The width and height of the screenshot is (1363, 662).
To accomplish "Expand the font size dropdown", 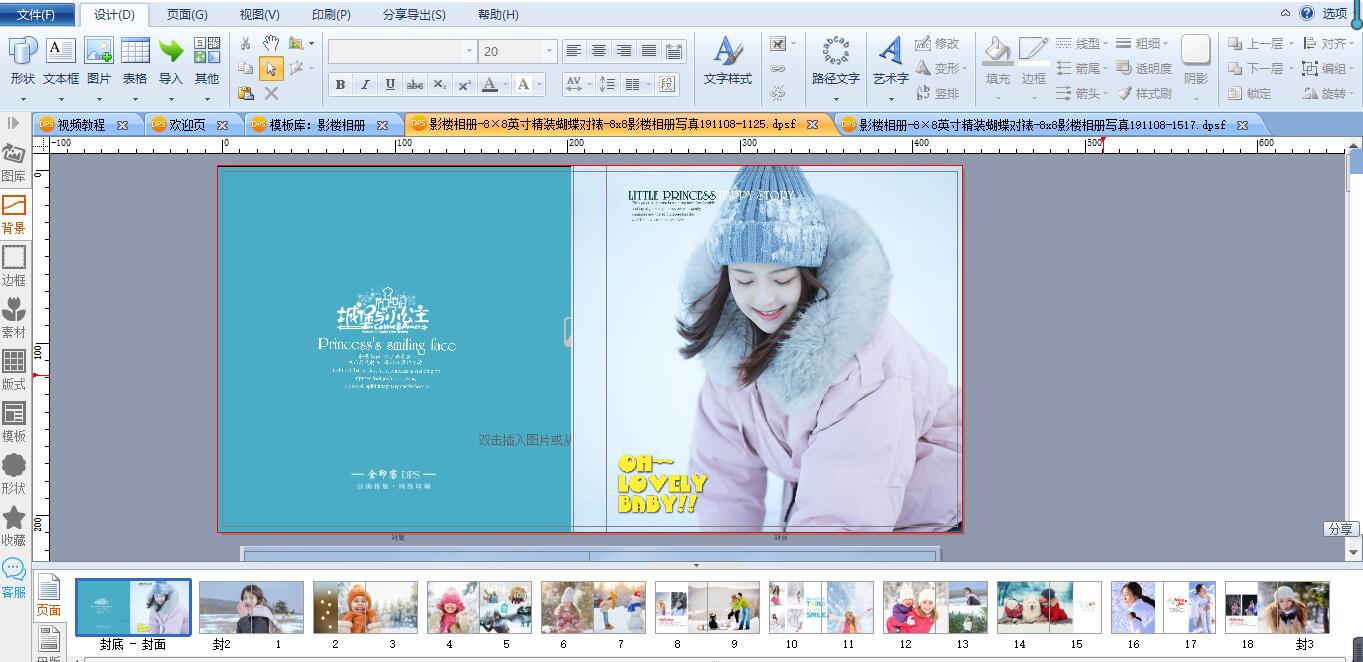I will coord(549,51).
